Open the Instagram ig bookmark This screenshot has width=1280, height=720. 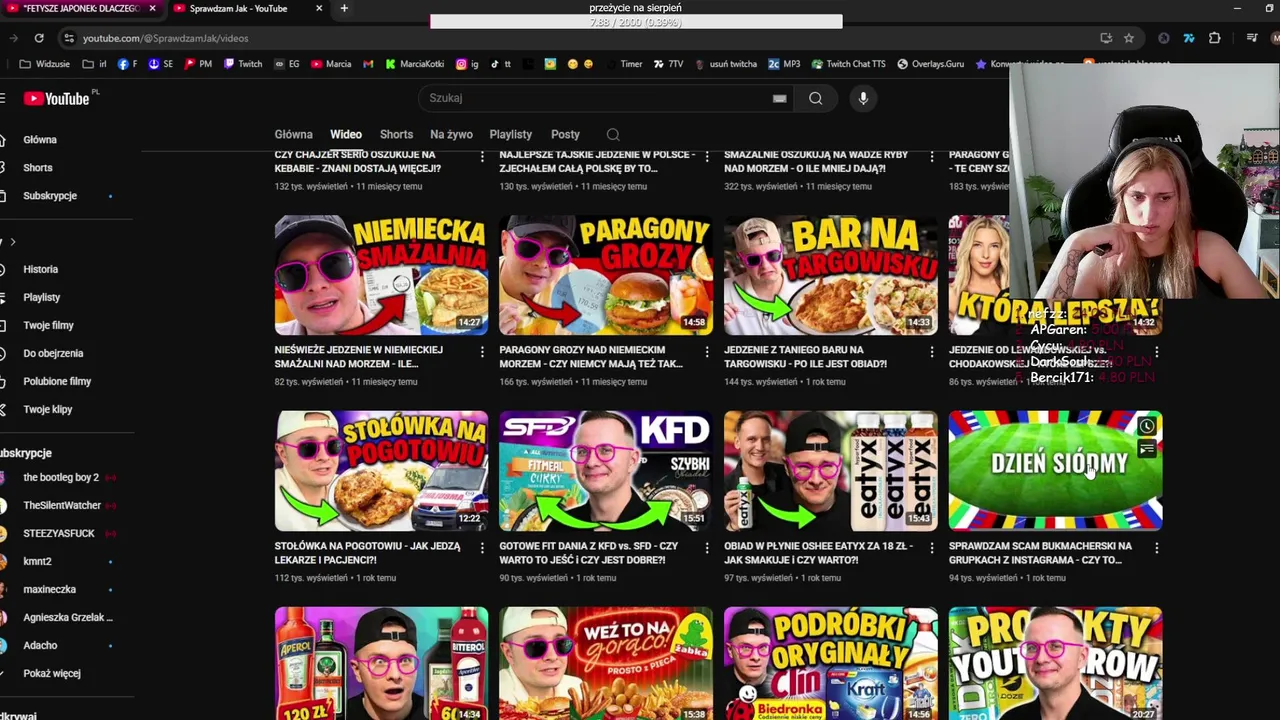click(x=467, y=64)
